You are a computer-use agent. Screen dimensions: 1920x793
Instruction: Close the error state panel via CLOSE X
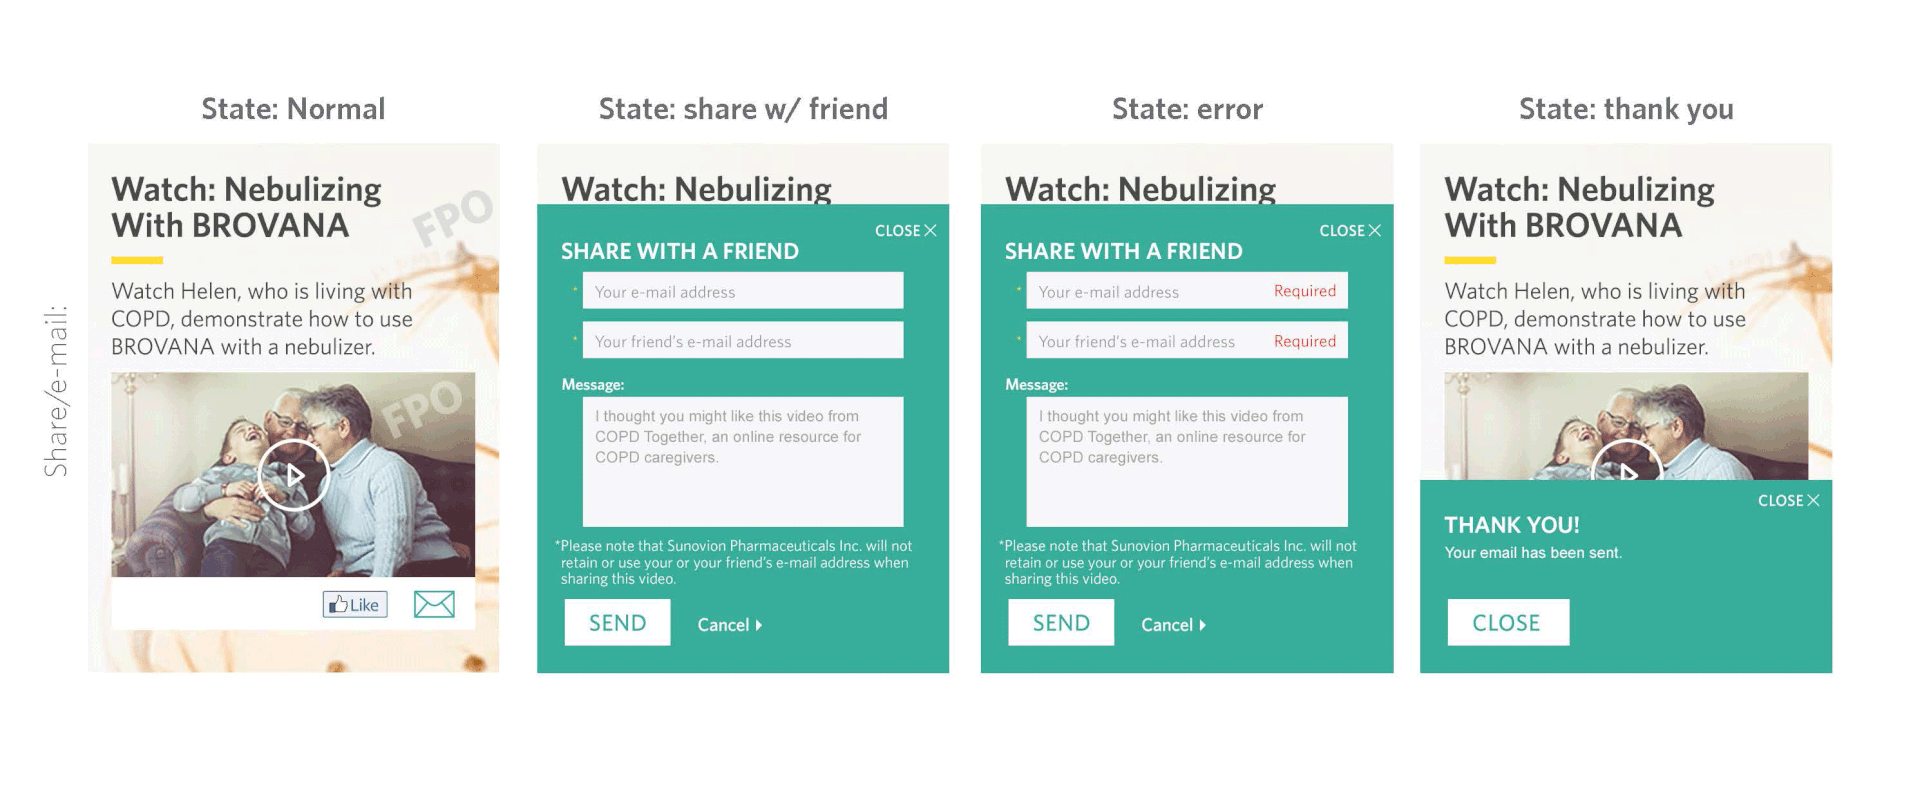point(1350,230)
